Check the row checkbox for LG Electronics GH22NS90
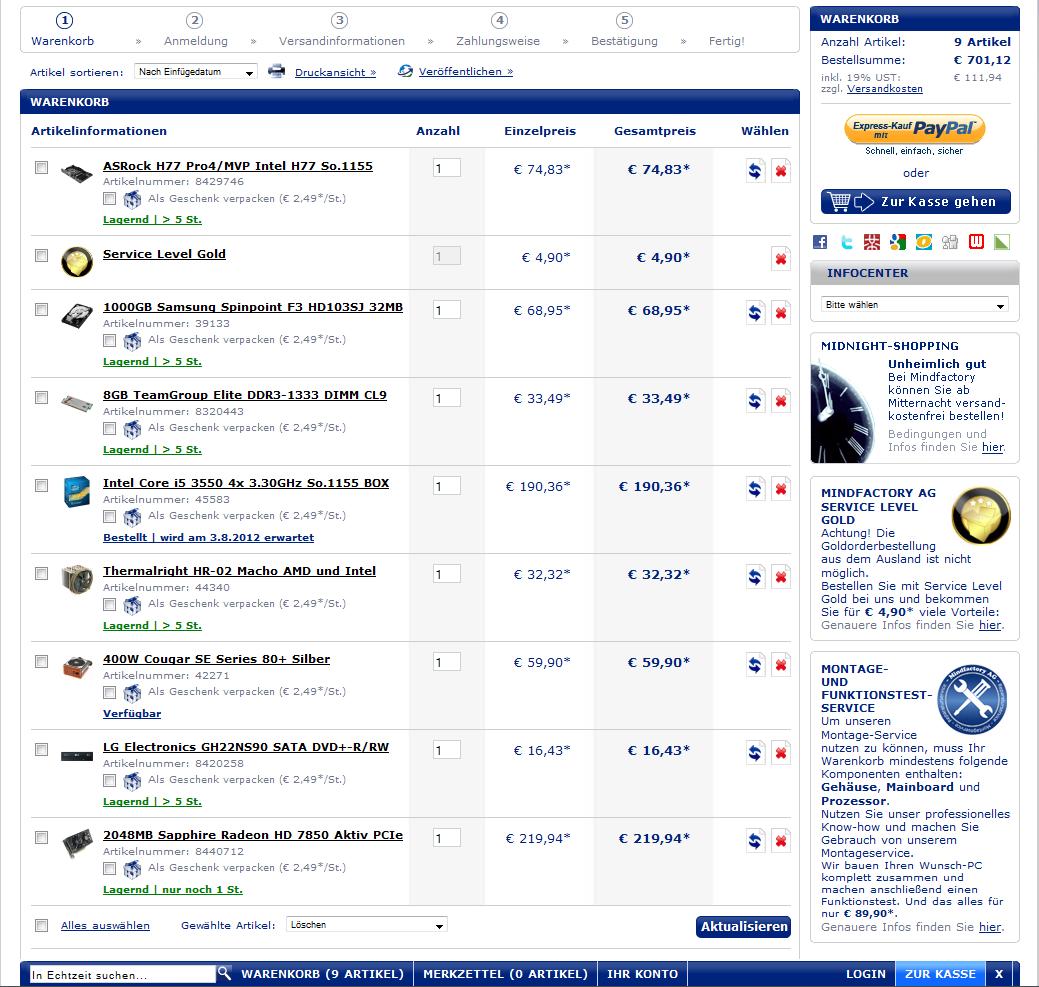The image size is (1039, 987). (x=42, y=749)
